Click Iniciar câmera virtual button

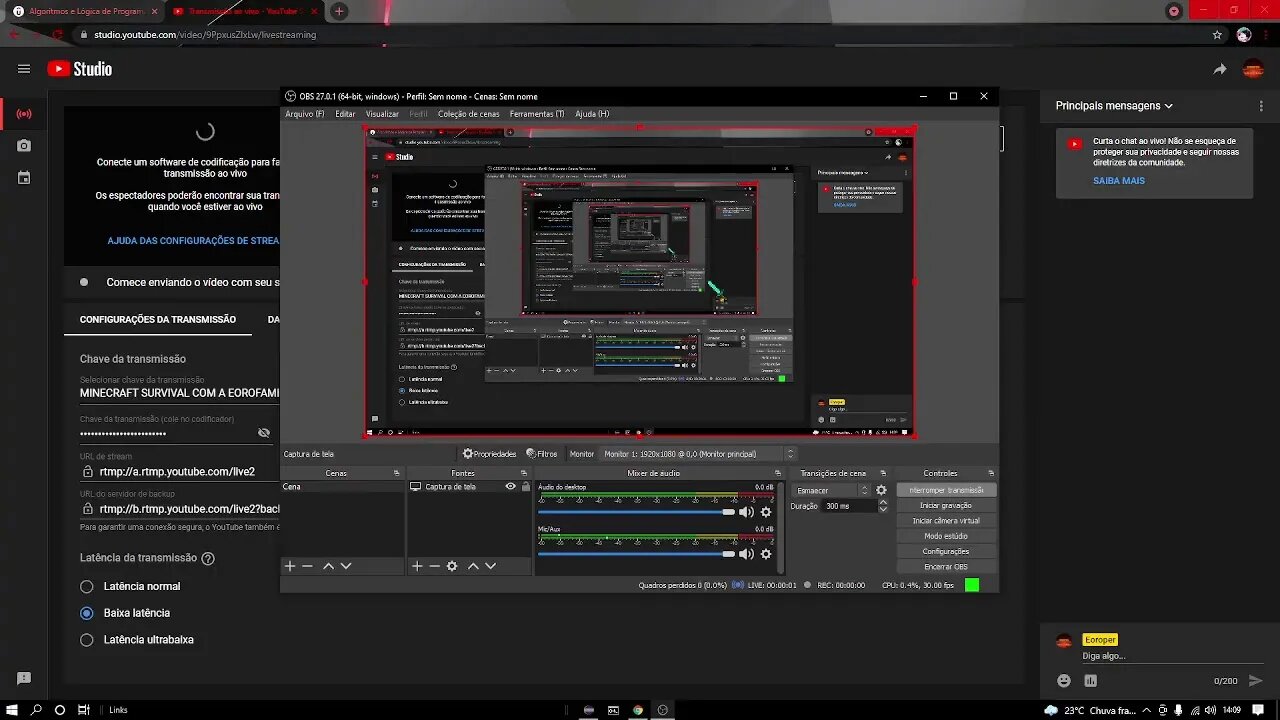click(946, 521)
